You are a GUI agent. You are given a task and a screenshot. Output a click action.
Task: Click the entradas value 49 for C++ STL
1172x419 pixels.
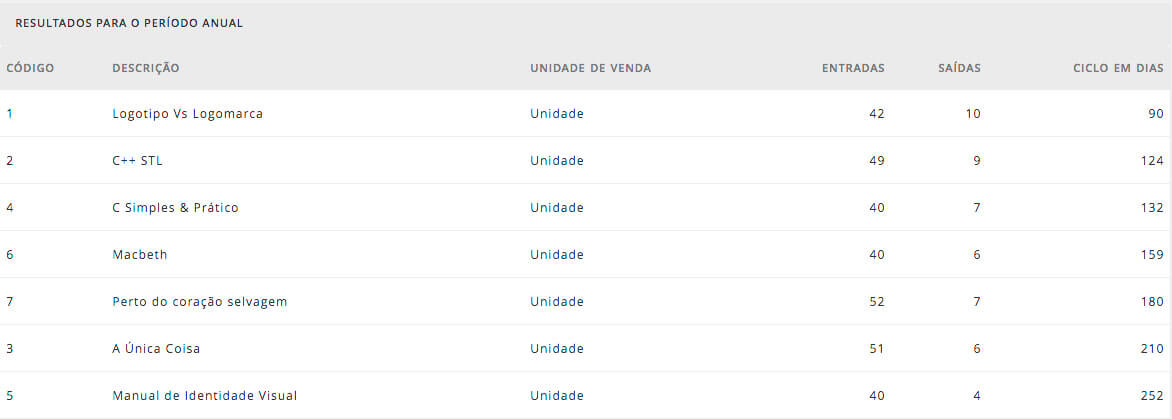[877, 161]
